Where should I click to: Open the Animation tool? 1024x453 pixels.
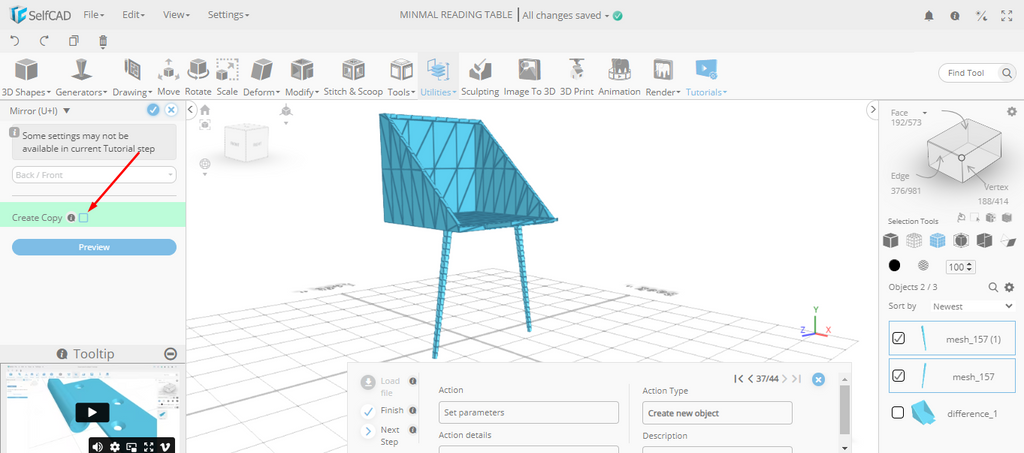619,71
